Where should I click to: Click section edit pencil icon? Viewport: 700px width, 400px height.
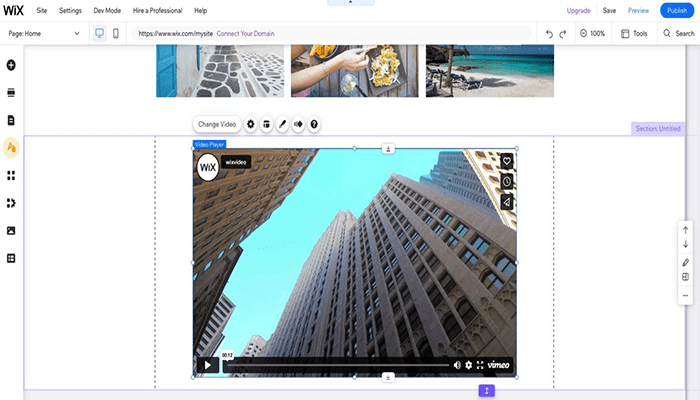[x=685, y=262]
